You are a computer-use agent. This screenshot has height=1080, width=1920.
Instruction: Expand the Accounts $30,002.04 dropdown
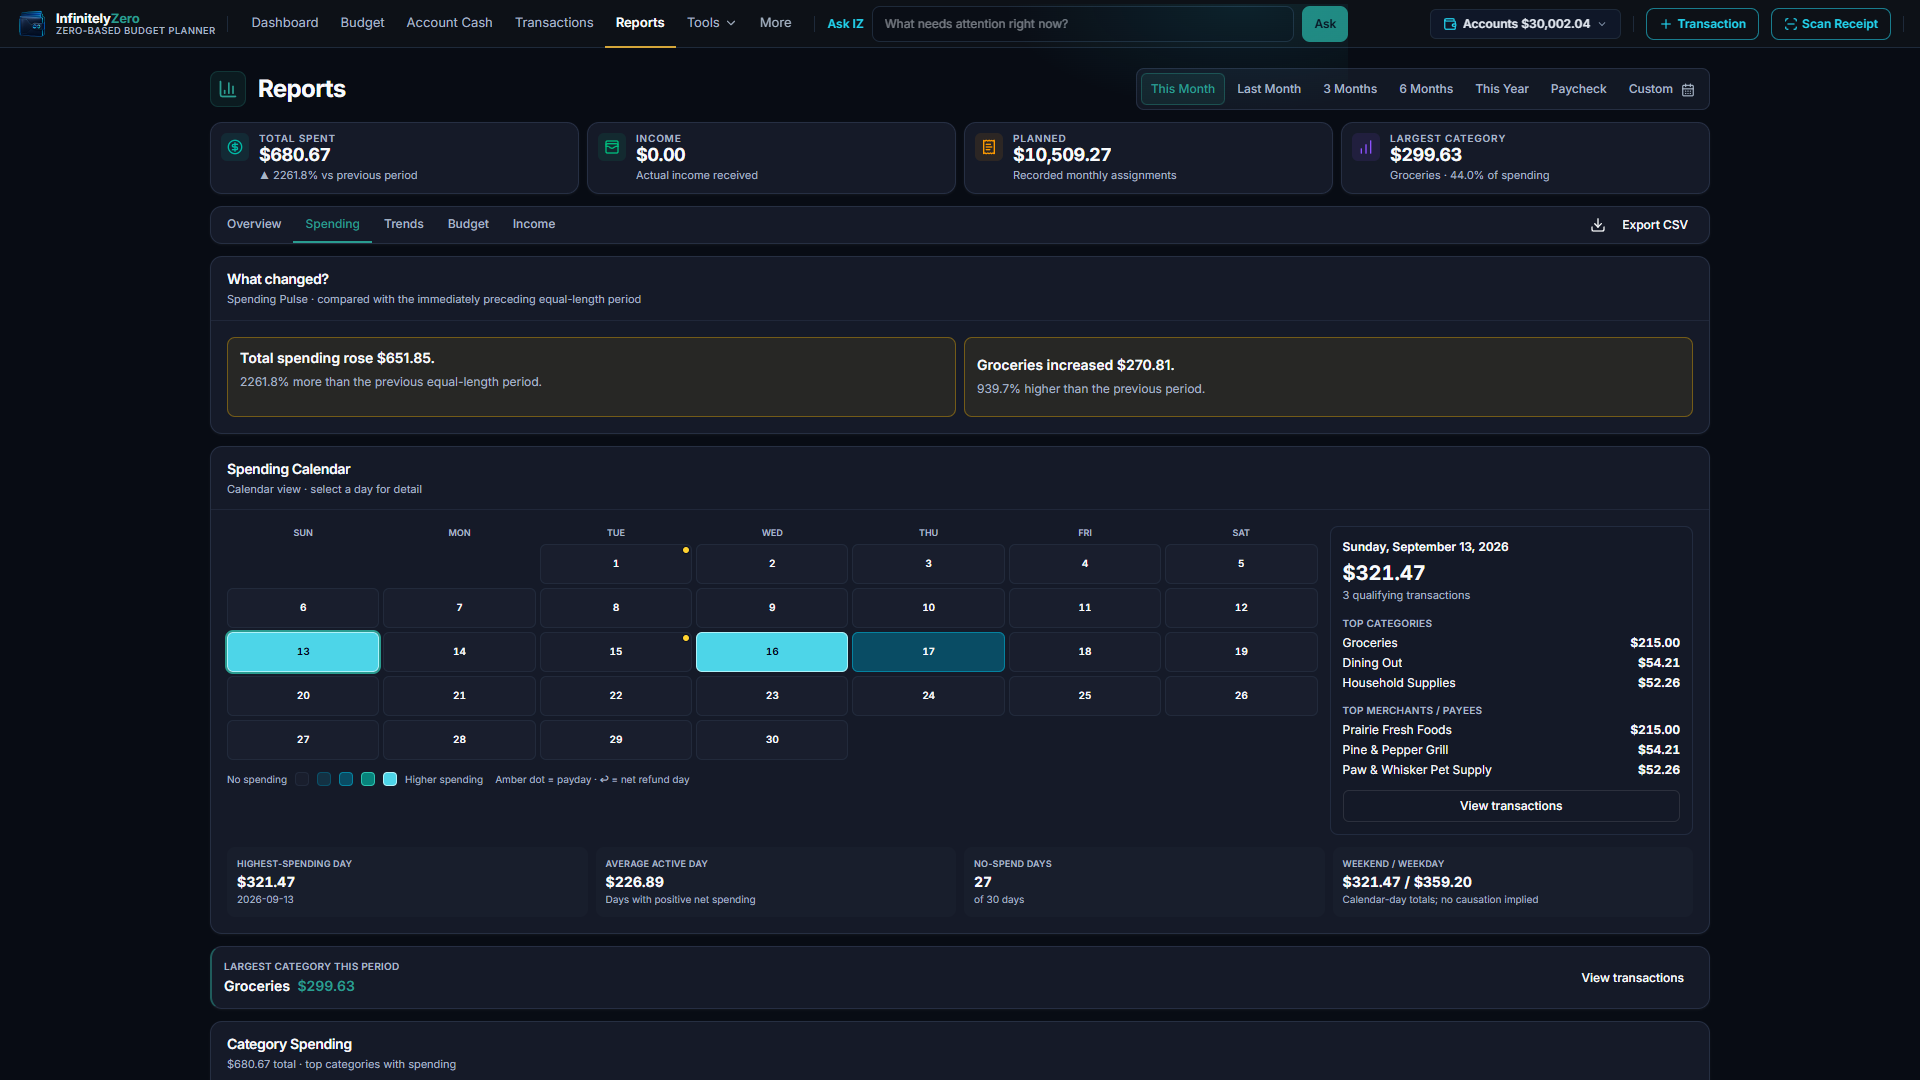click(1525, 24)
